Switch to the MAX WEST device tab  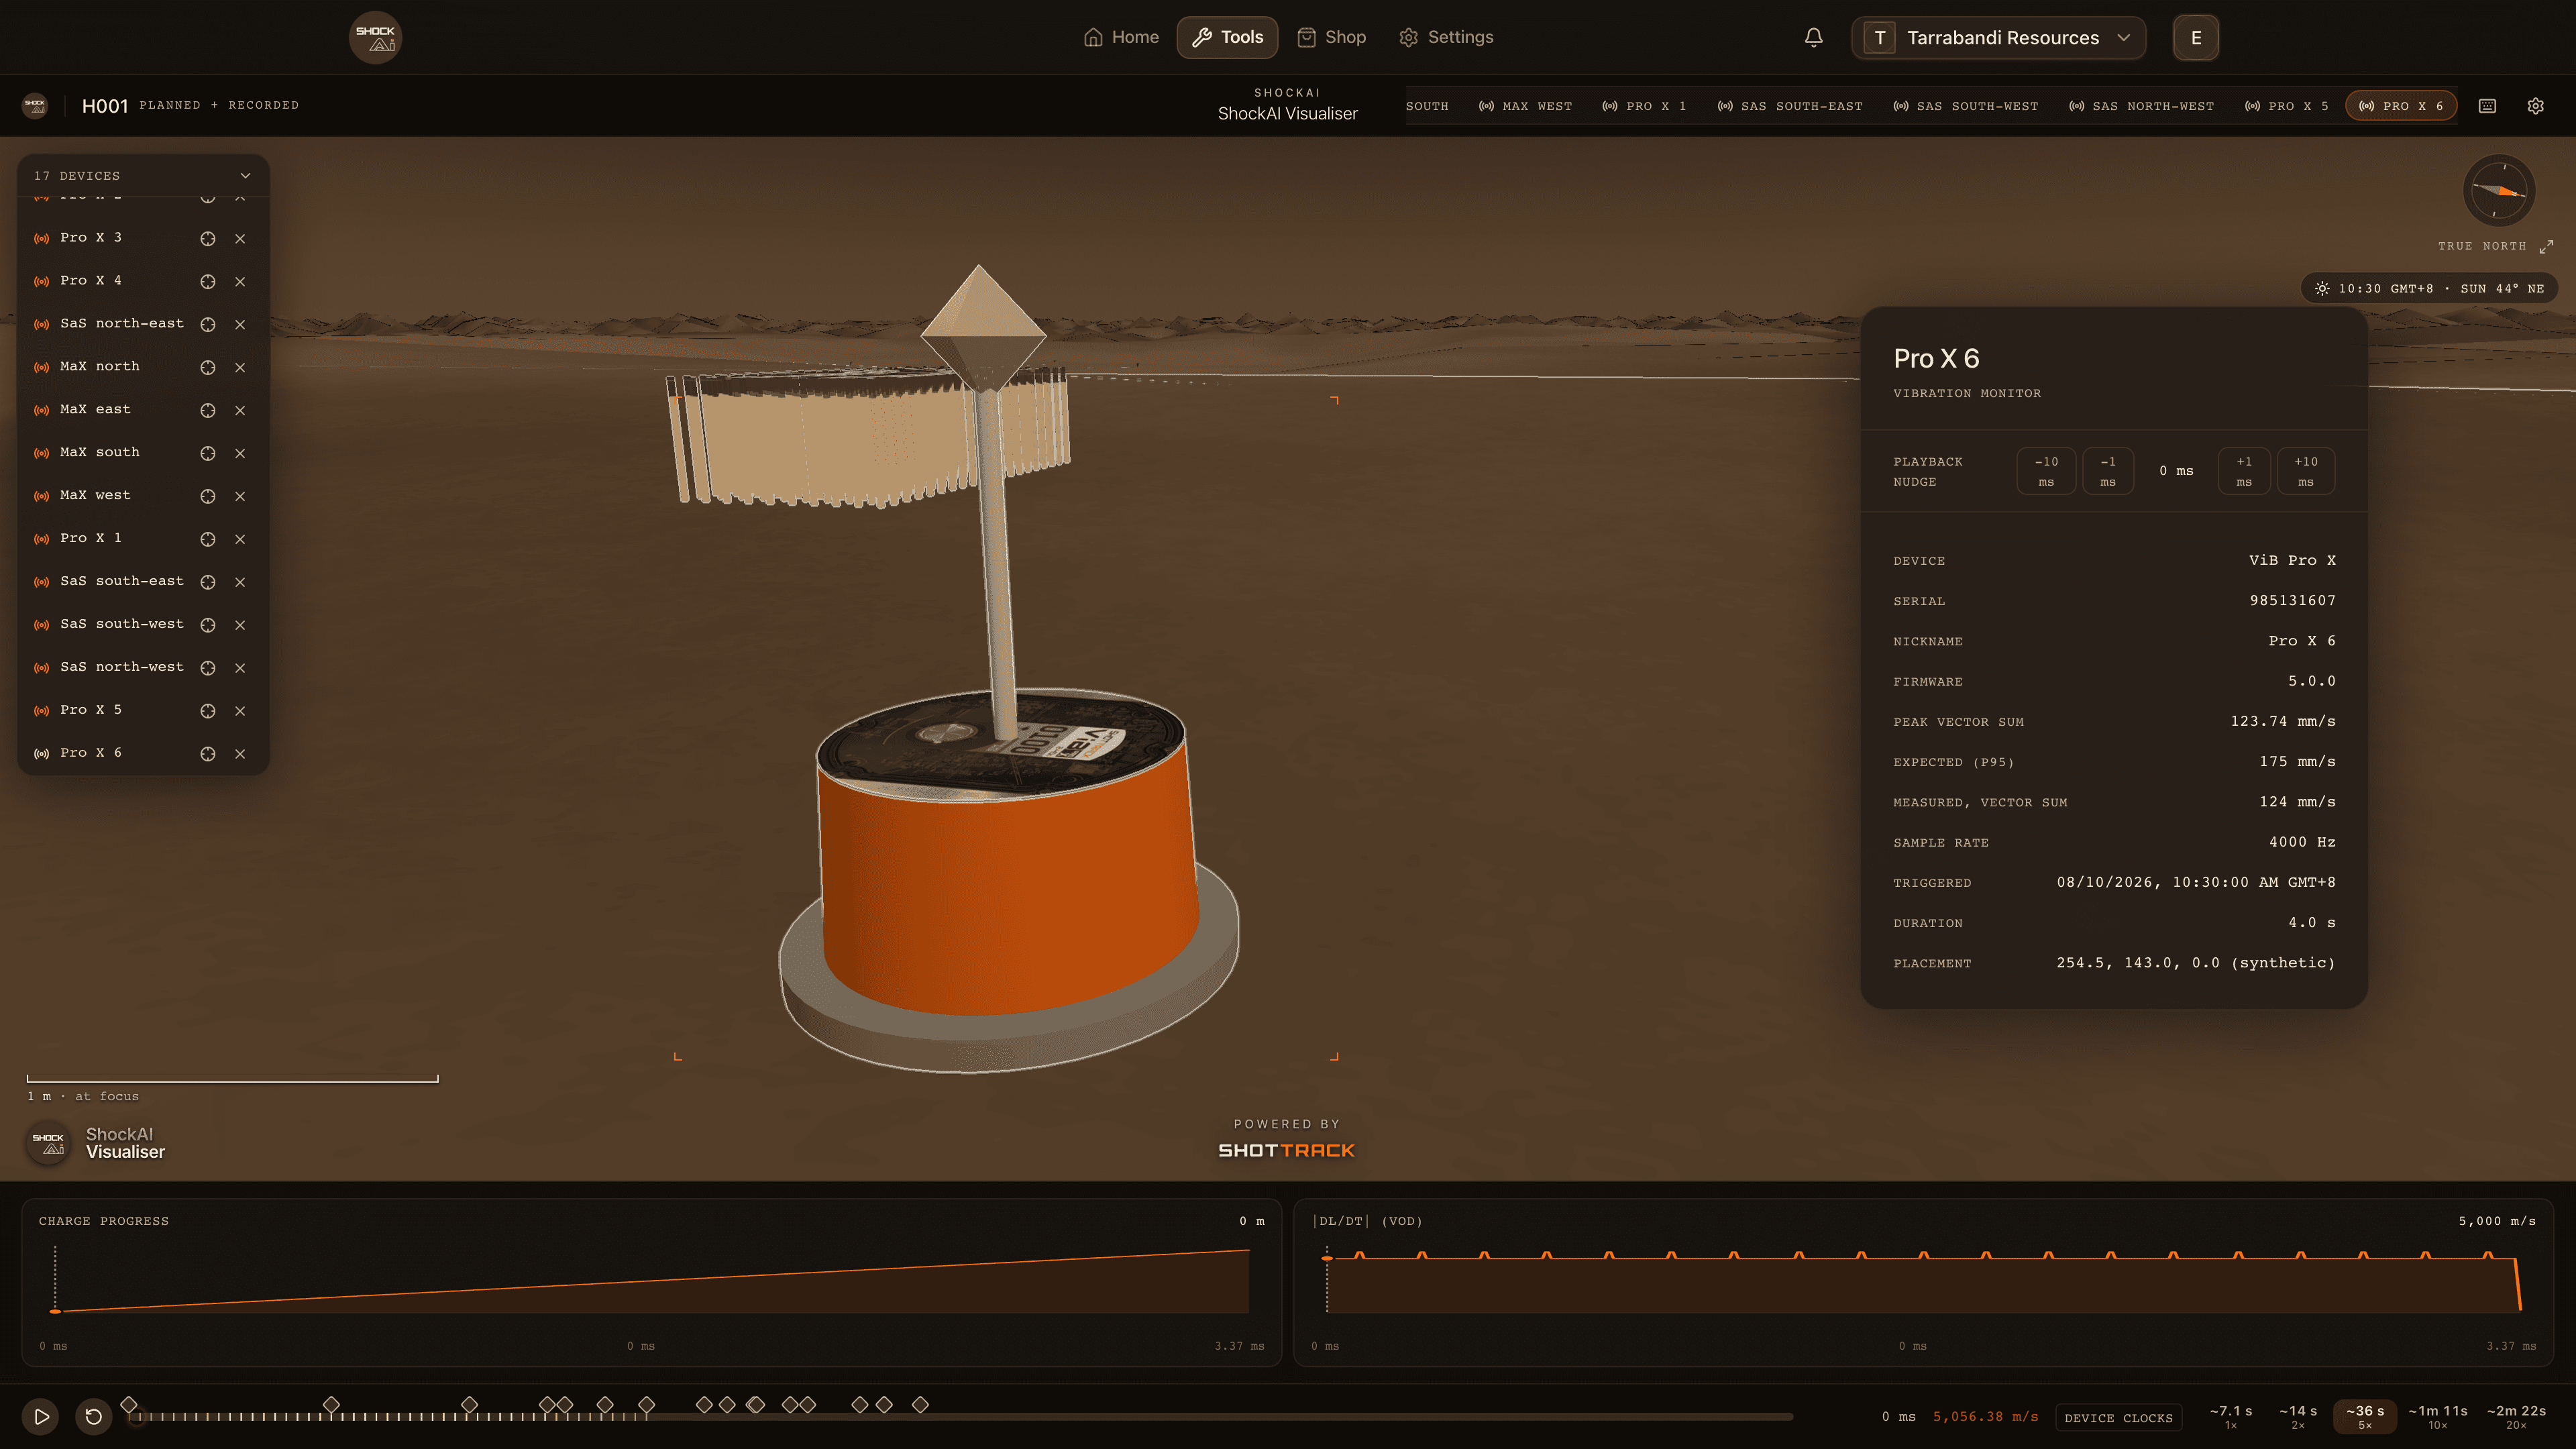coord(1525,106)
